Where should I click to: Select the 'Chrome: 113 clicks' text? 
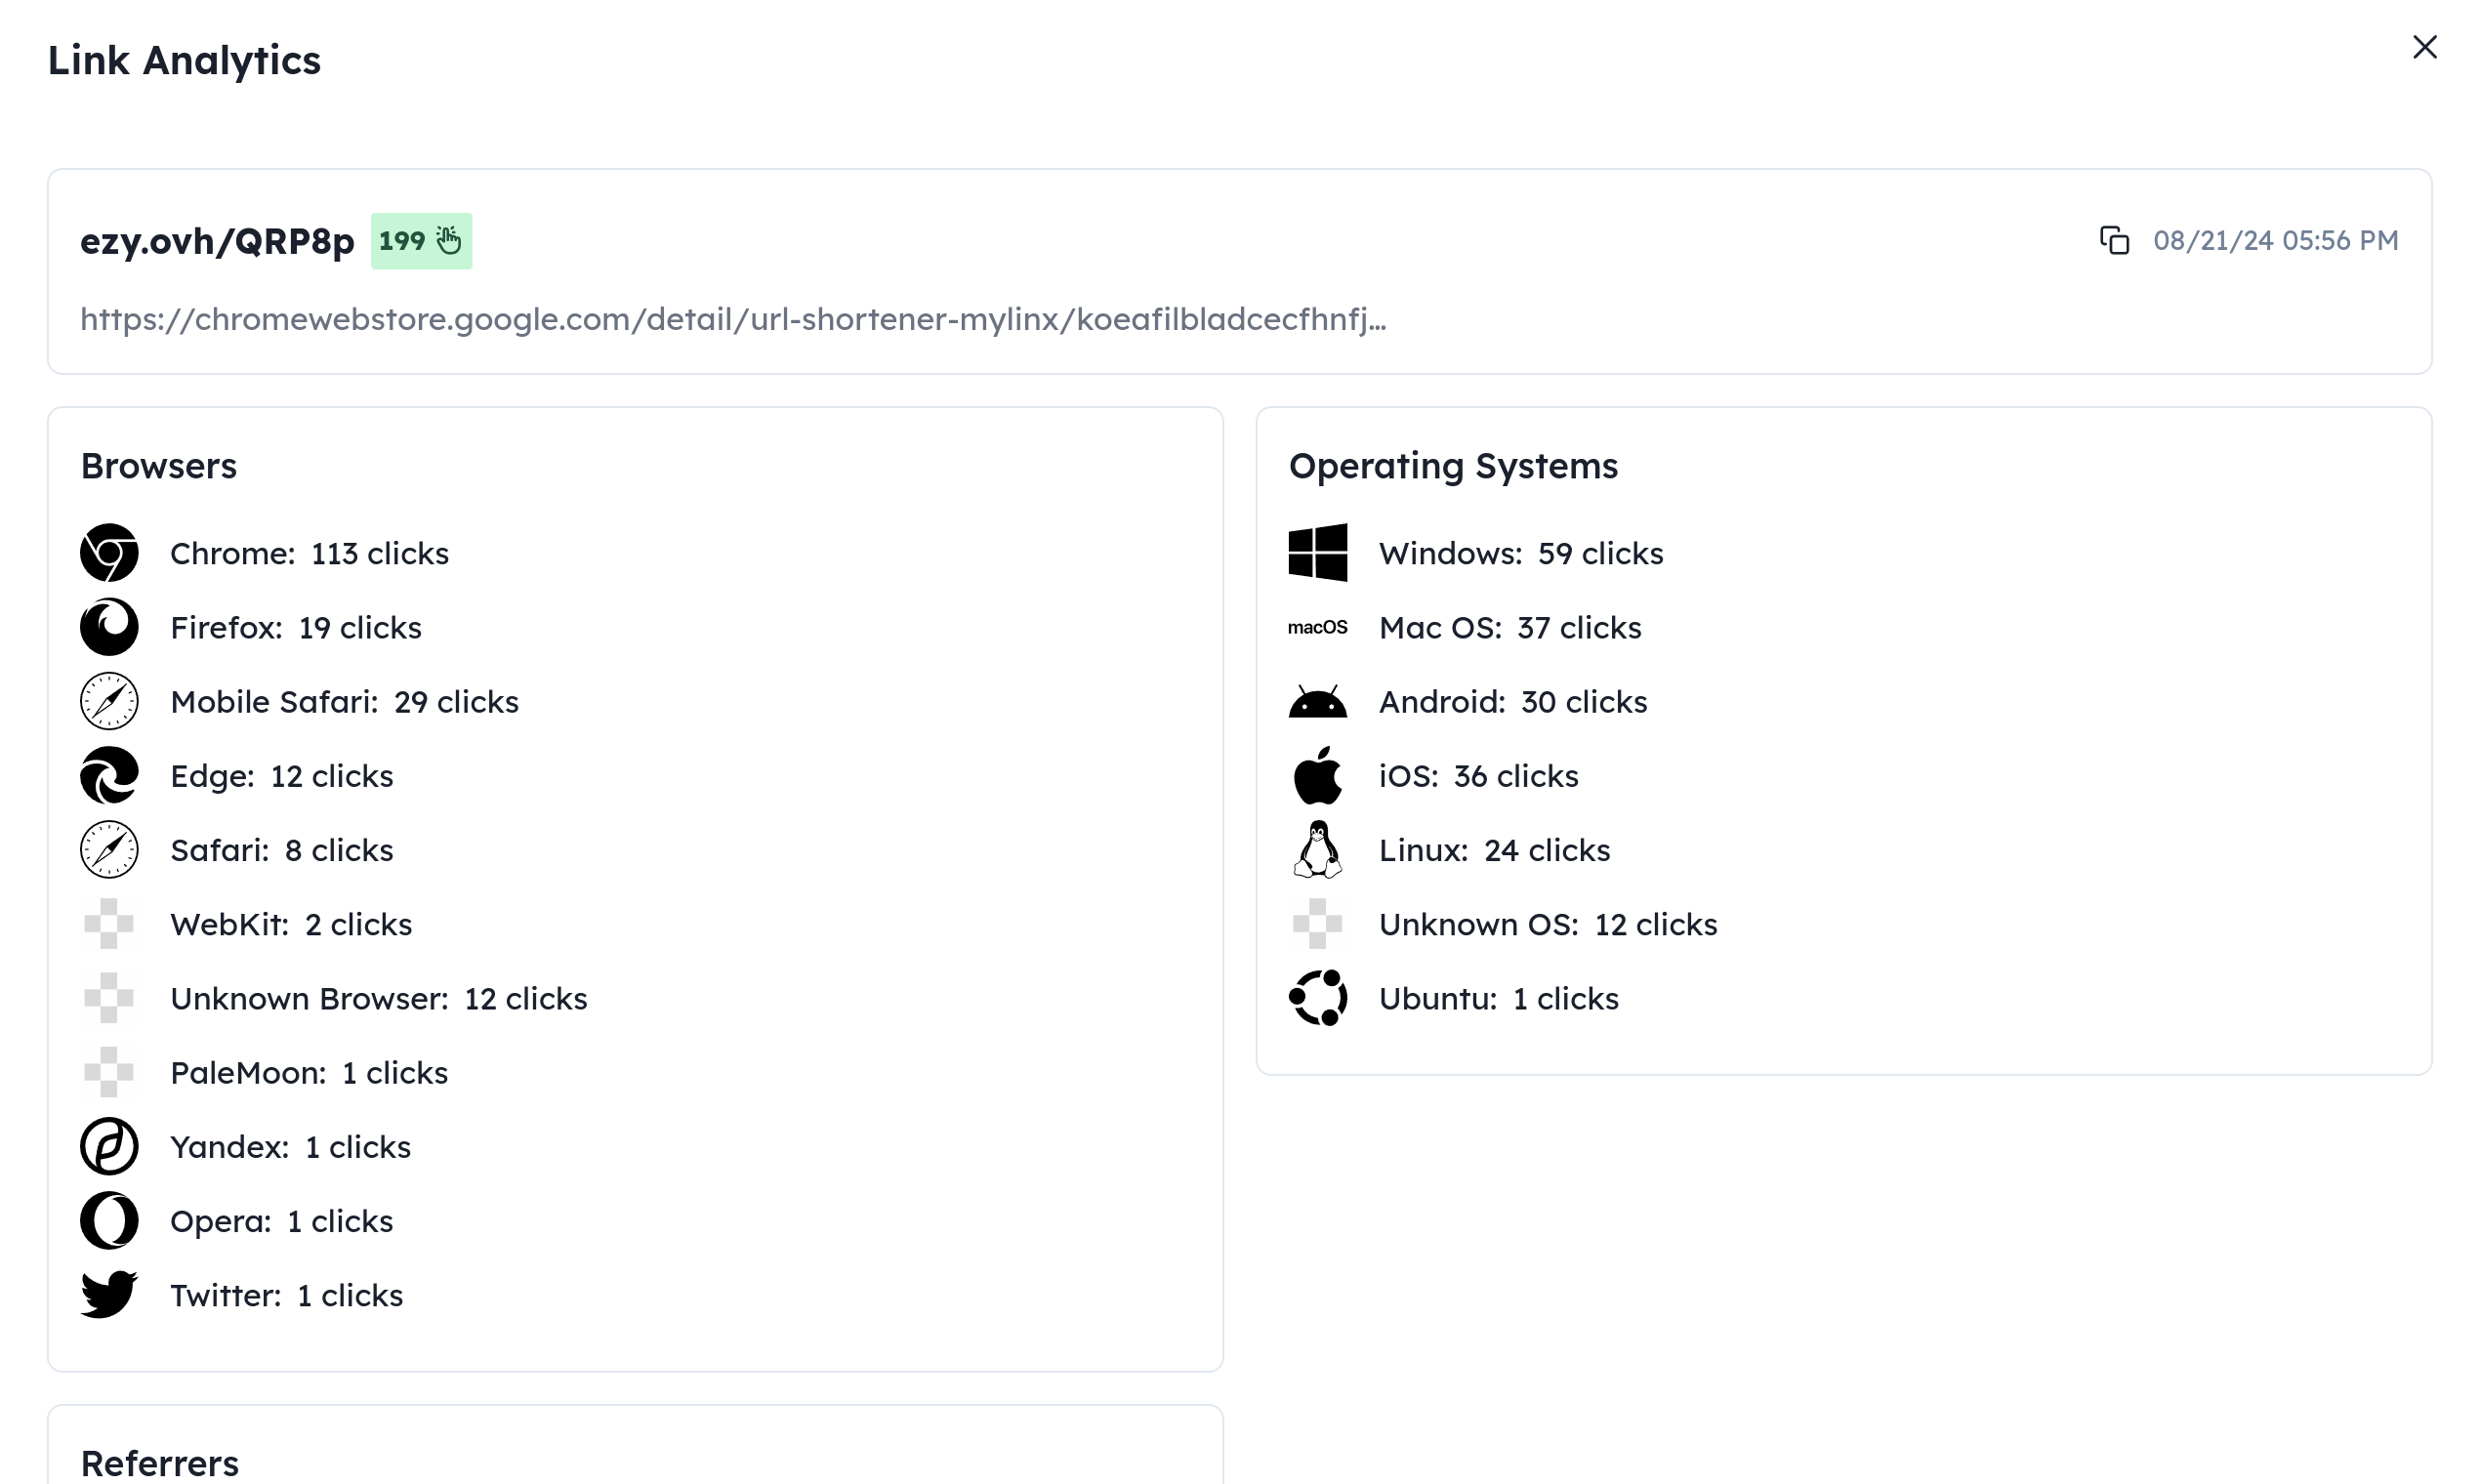click(x=309, y=553)
